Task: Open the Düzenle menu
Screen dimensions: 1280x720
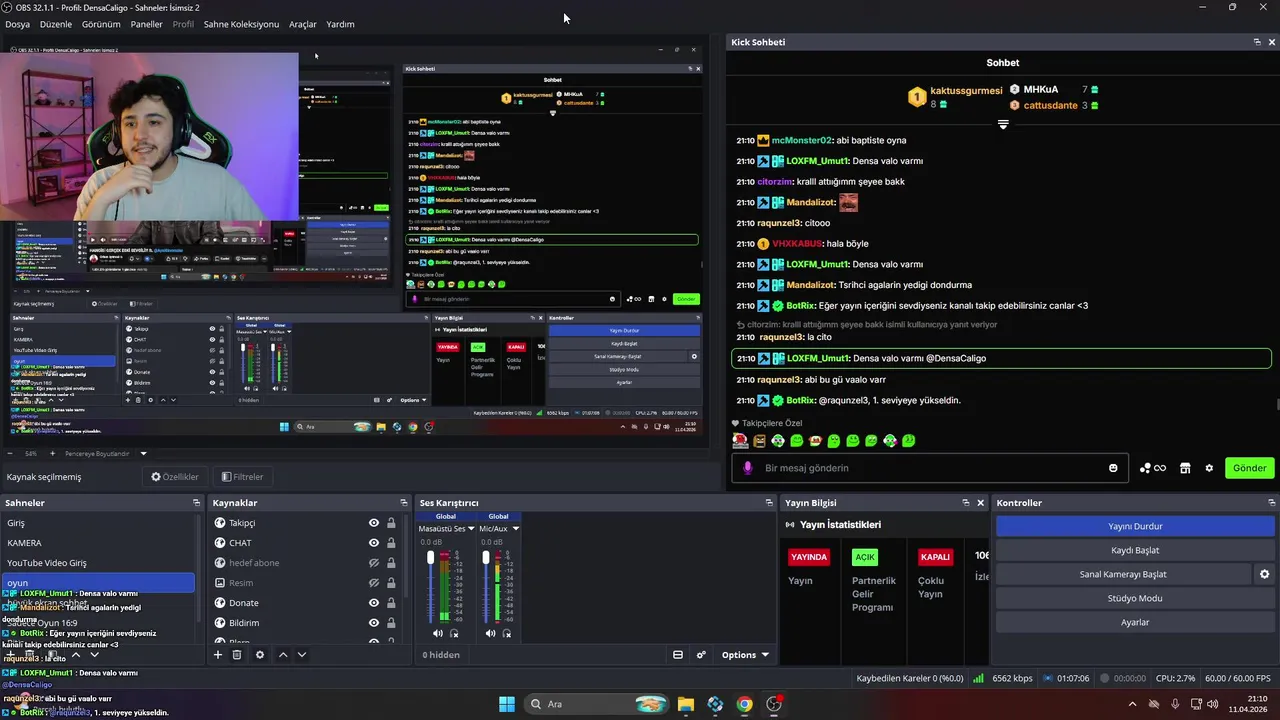Action: pyautogui.click(x=56, y=24)
